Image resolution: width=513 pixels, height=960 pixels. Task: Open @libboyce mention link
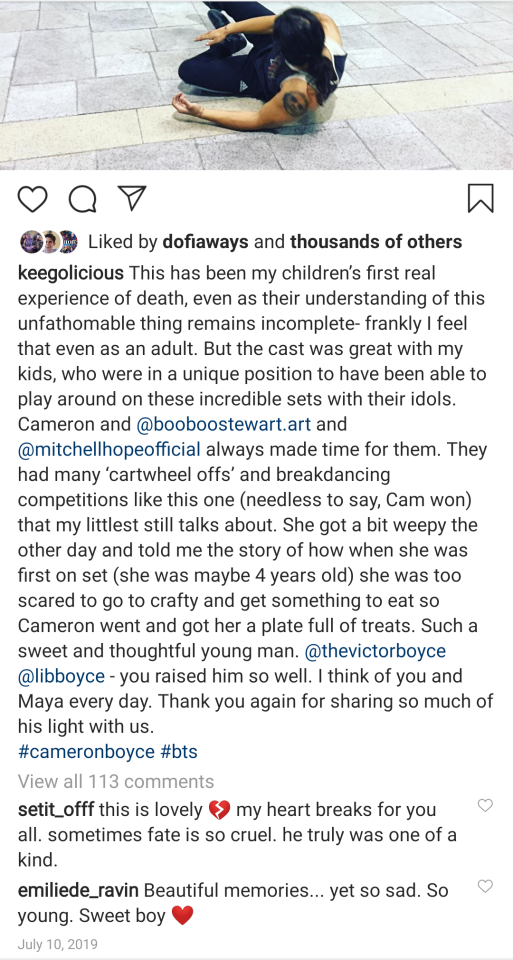pos(61,677)
